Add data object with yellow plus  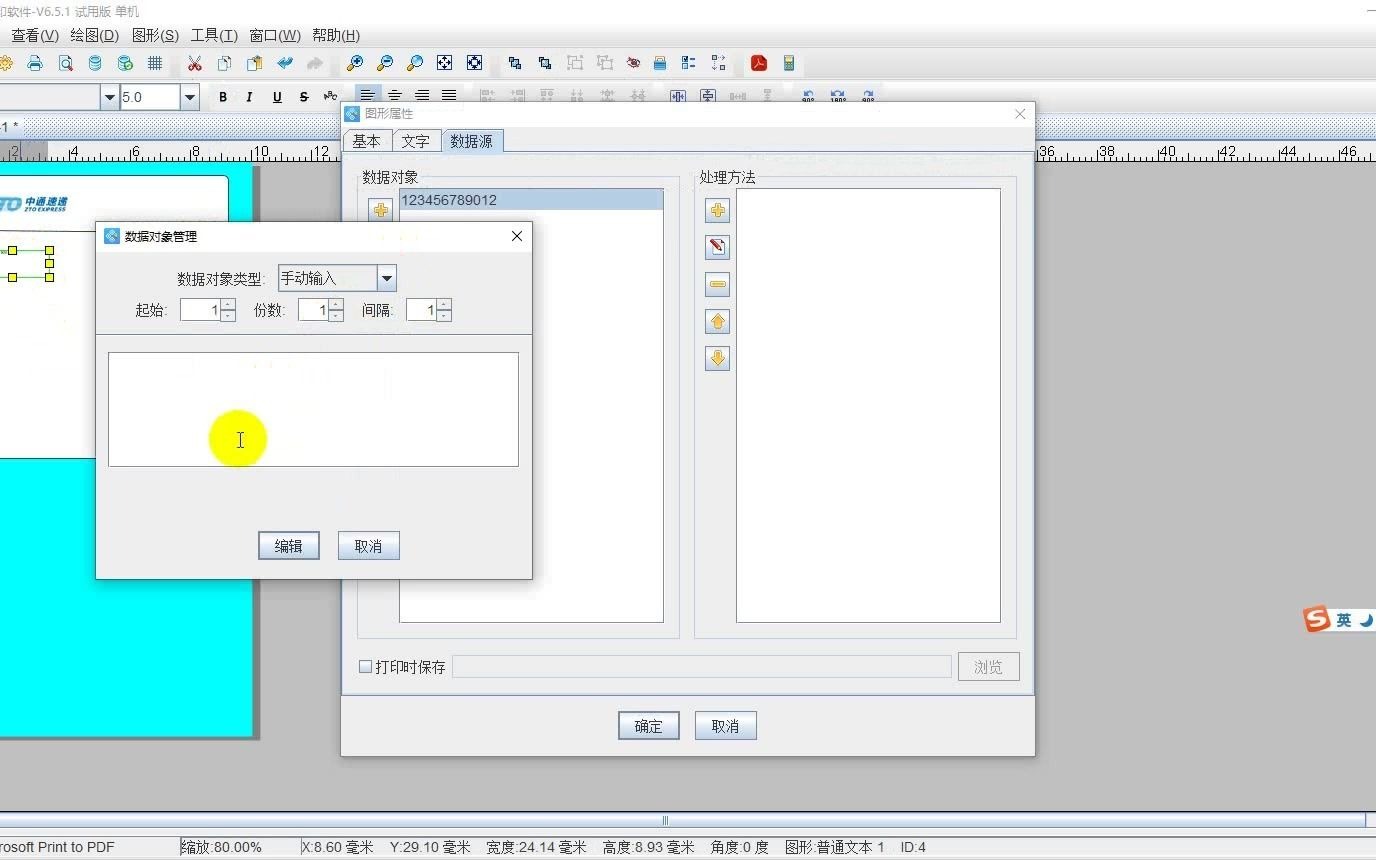coord(381,210)
